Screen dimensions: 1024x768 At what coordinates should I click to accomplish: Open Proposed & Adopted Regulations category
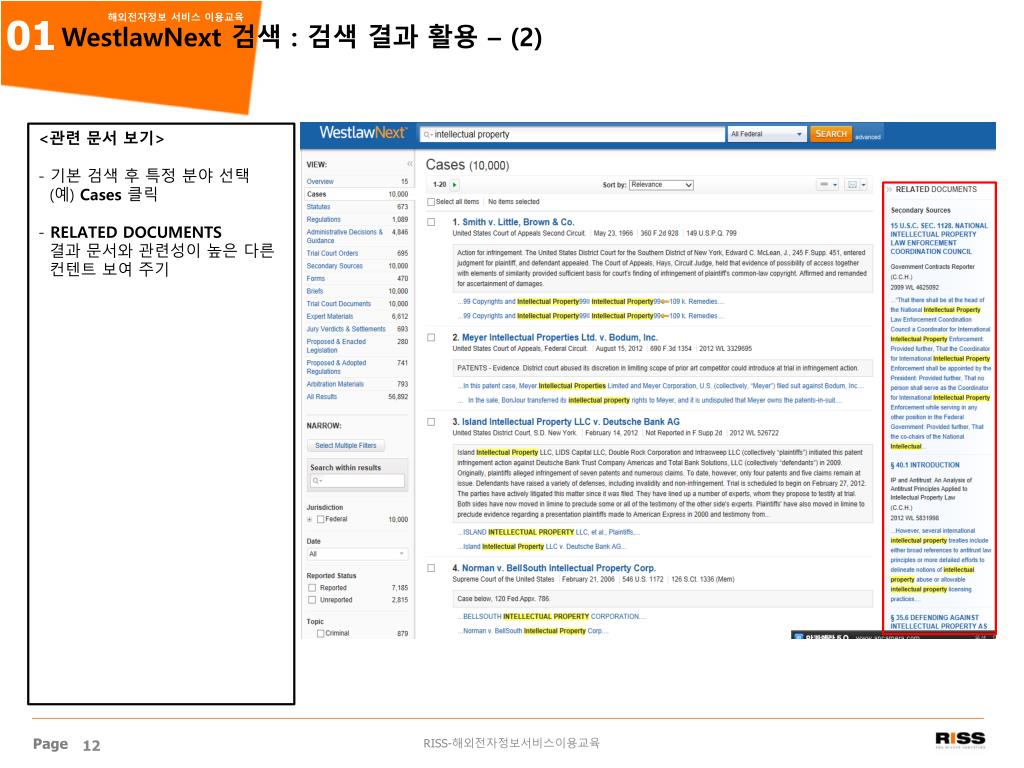point(336,367)
